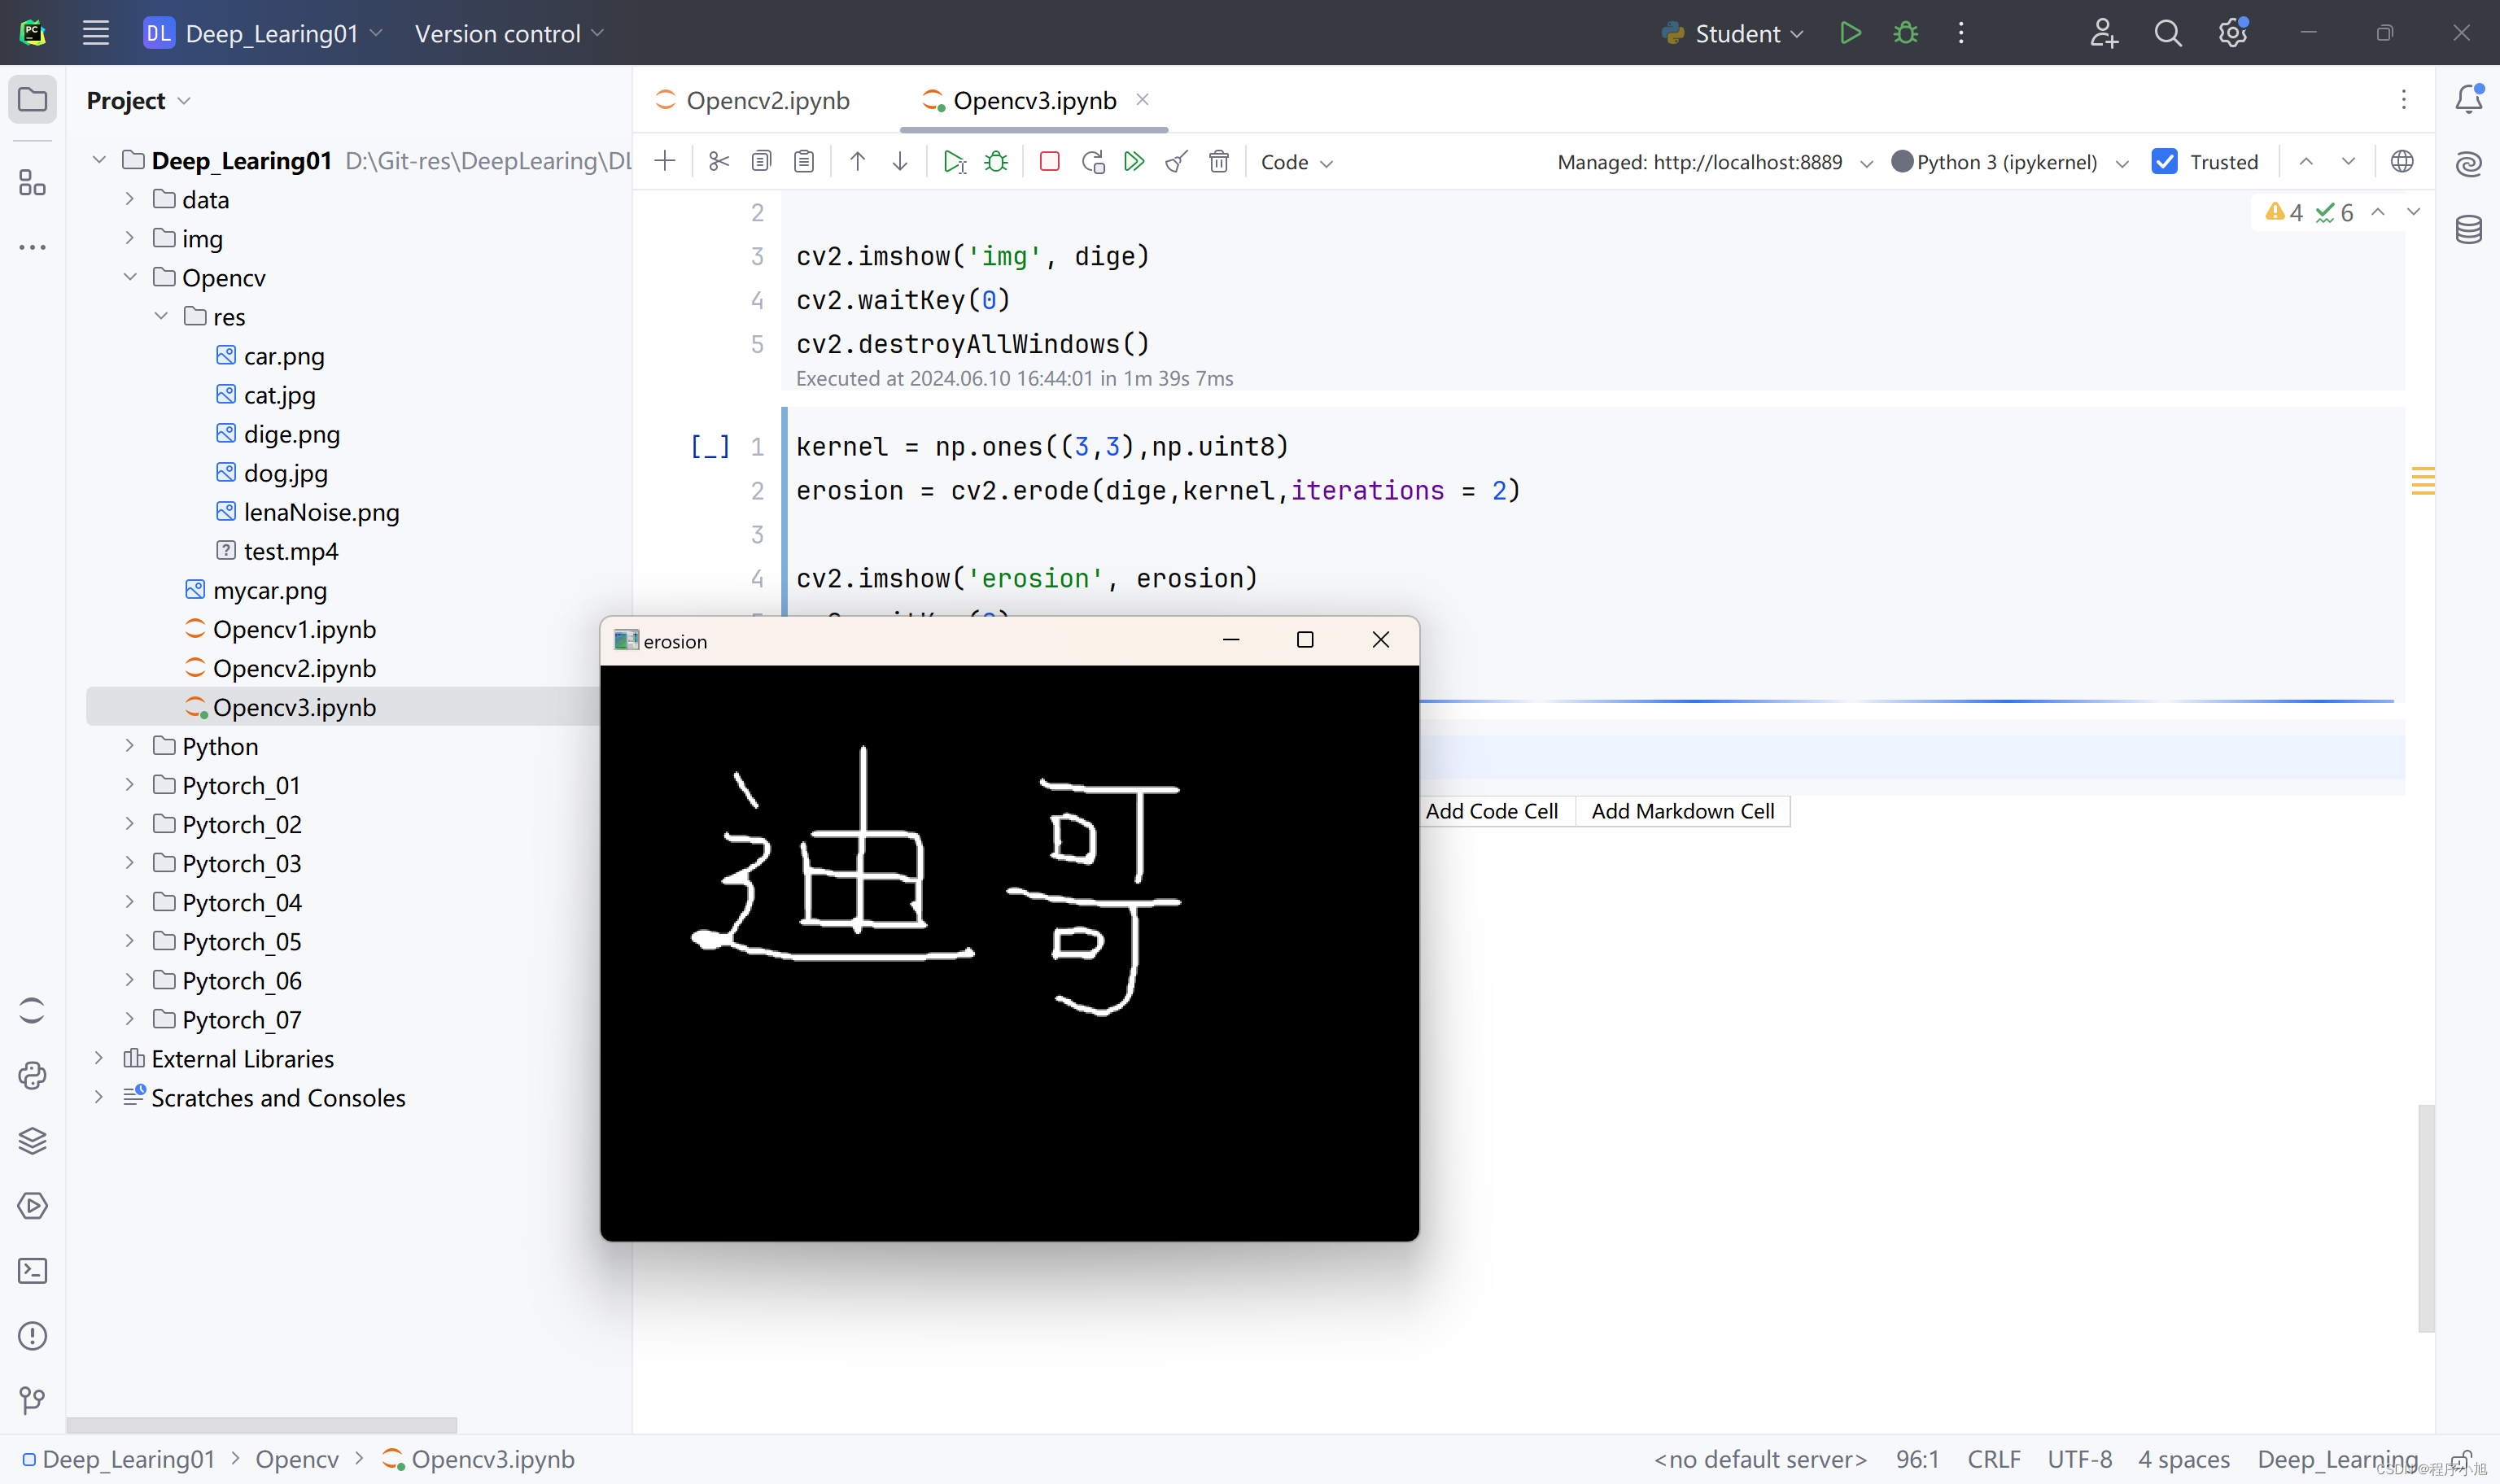Screen dimensions: 2500x1484
Task: Move cell down with arrow icon
Action: pyautogui.click(x=900, y=162)
